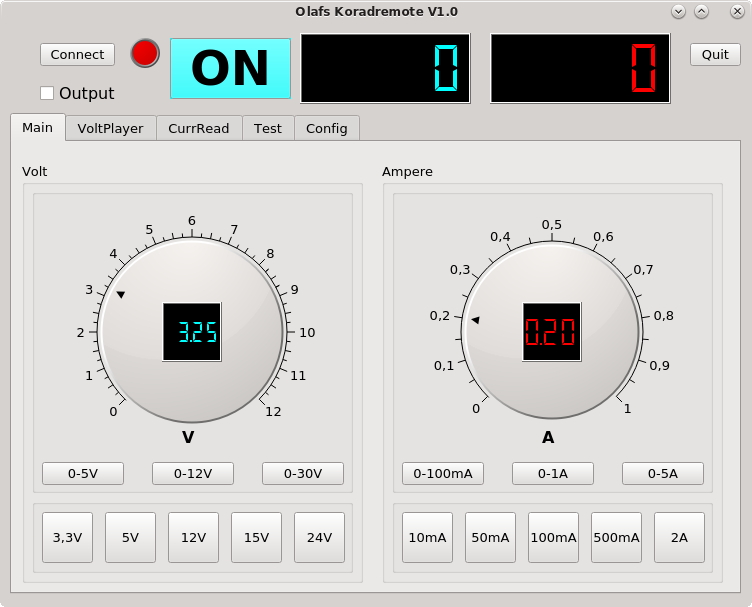The width and height of the screenshot is (752, 607).
Task: Quit the application with Quit button
Action: (x=715, y=55)
